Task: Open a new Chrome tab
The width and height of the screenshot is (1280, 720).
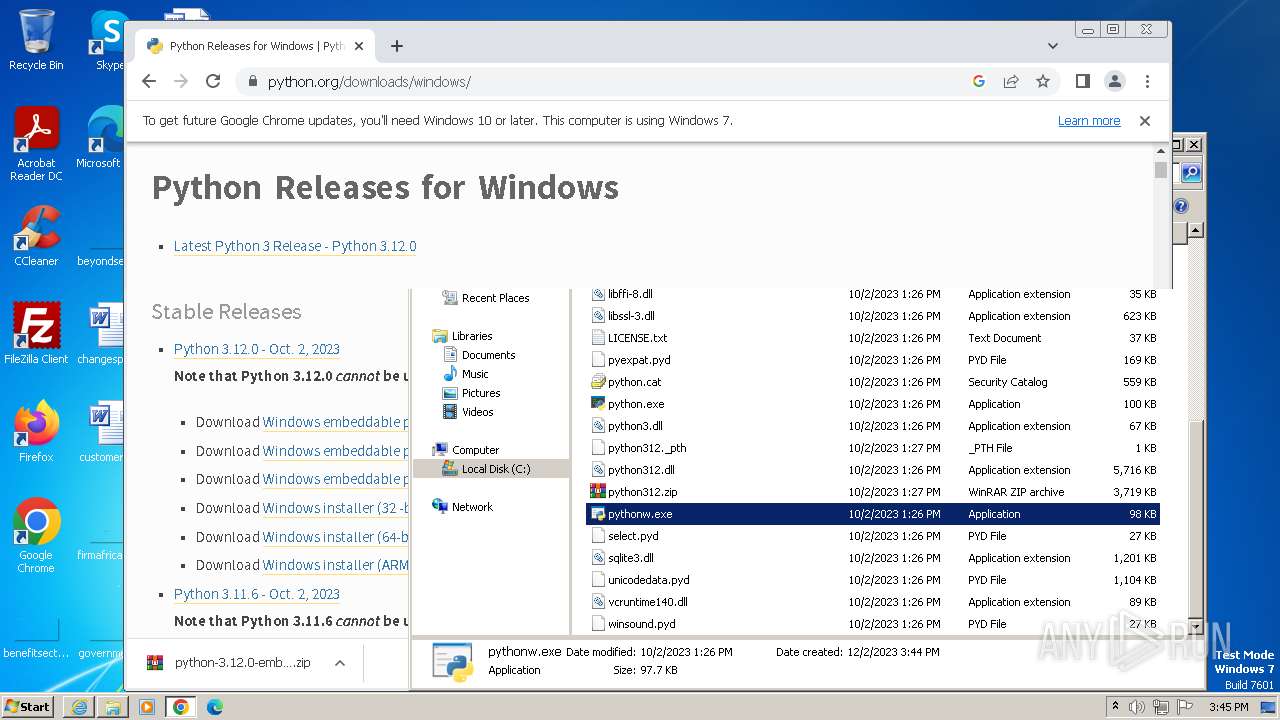Action: point(397,46)
